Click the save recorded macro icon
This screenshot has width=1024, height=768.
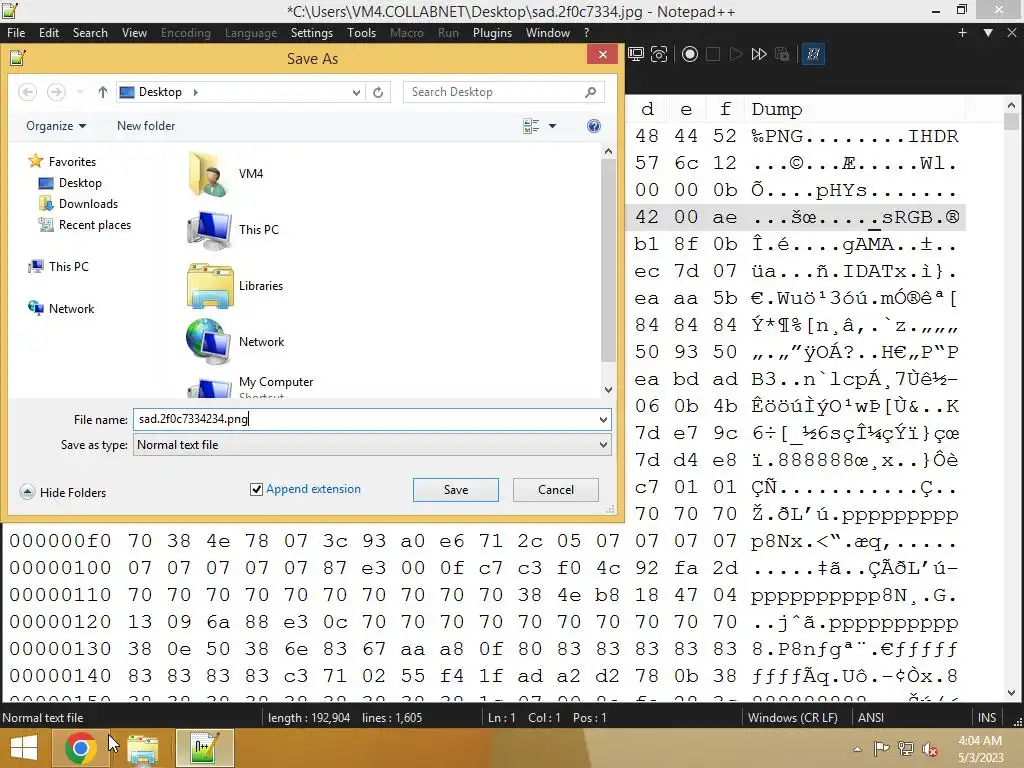coord(782,54)
